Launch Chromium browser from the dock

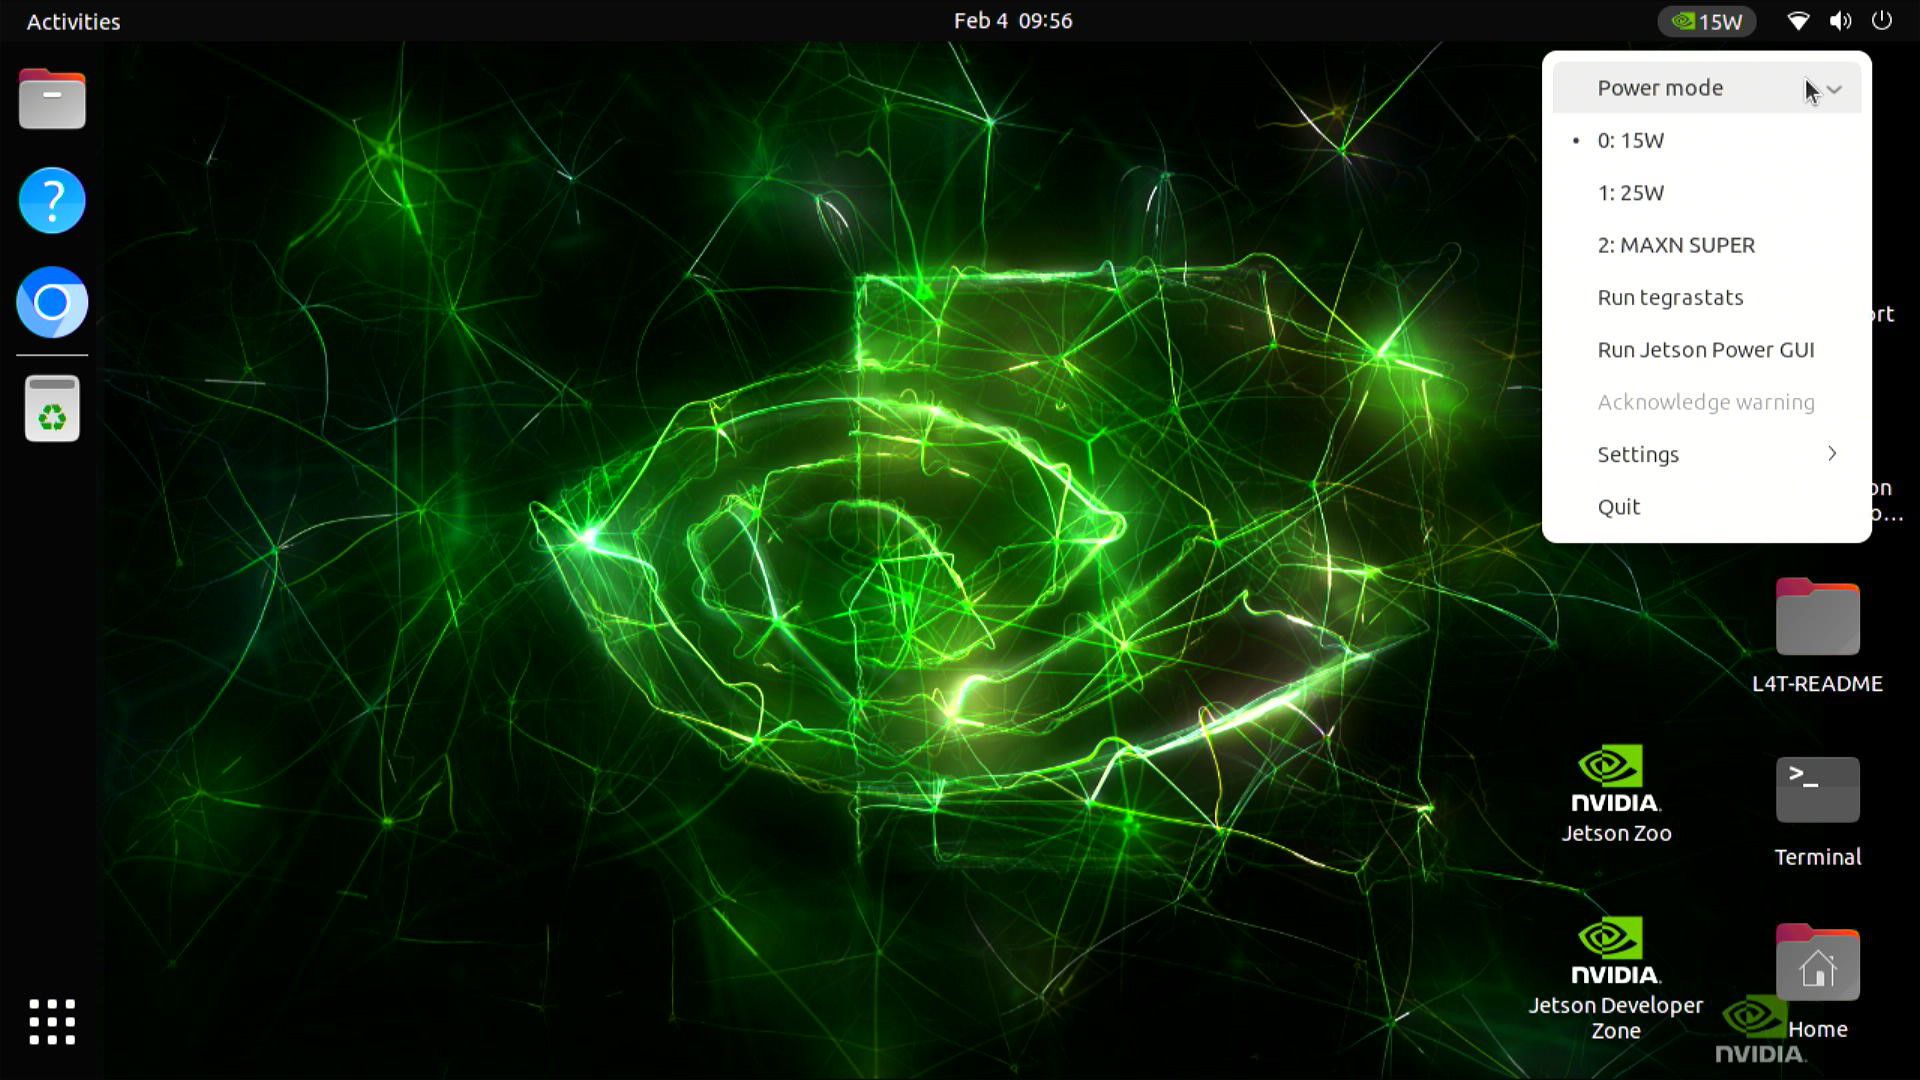52,302
